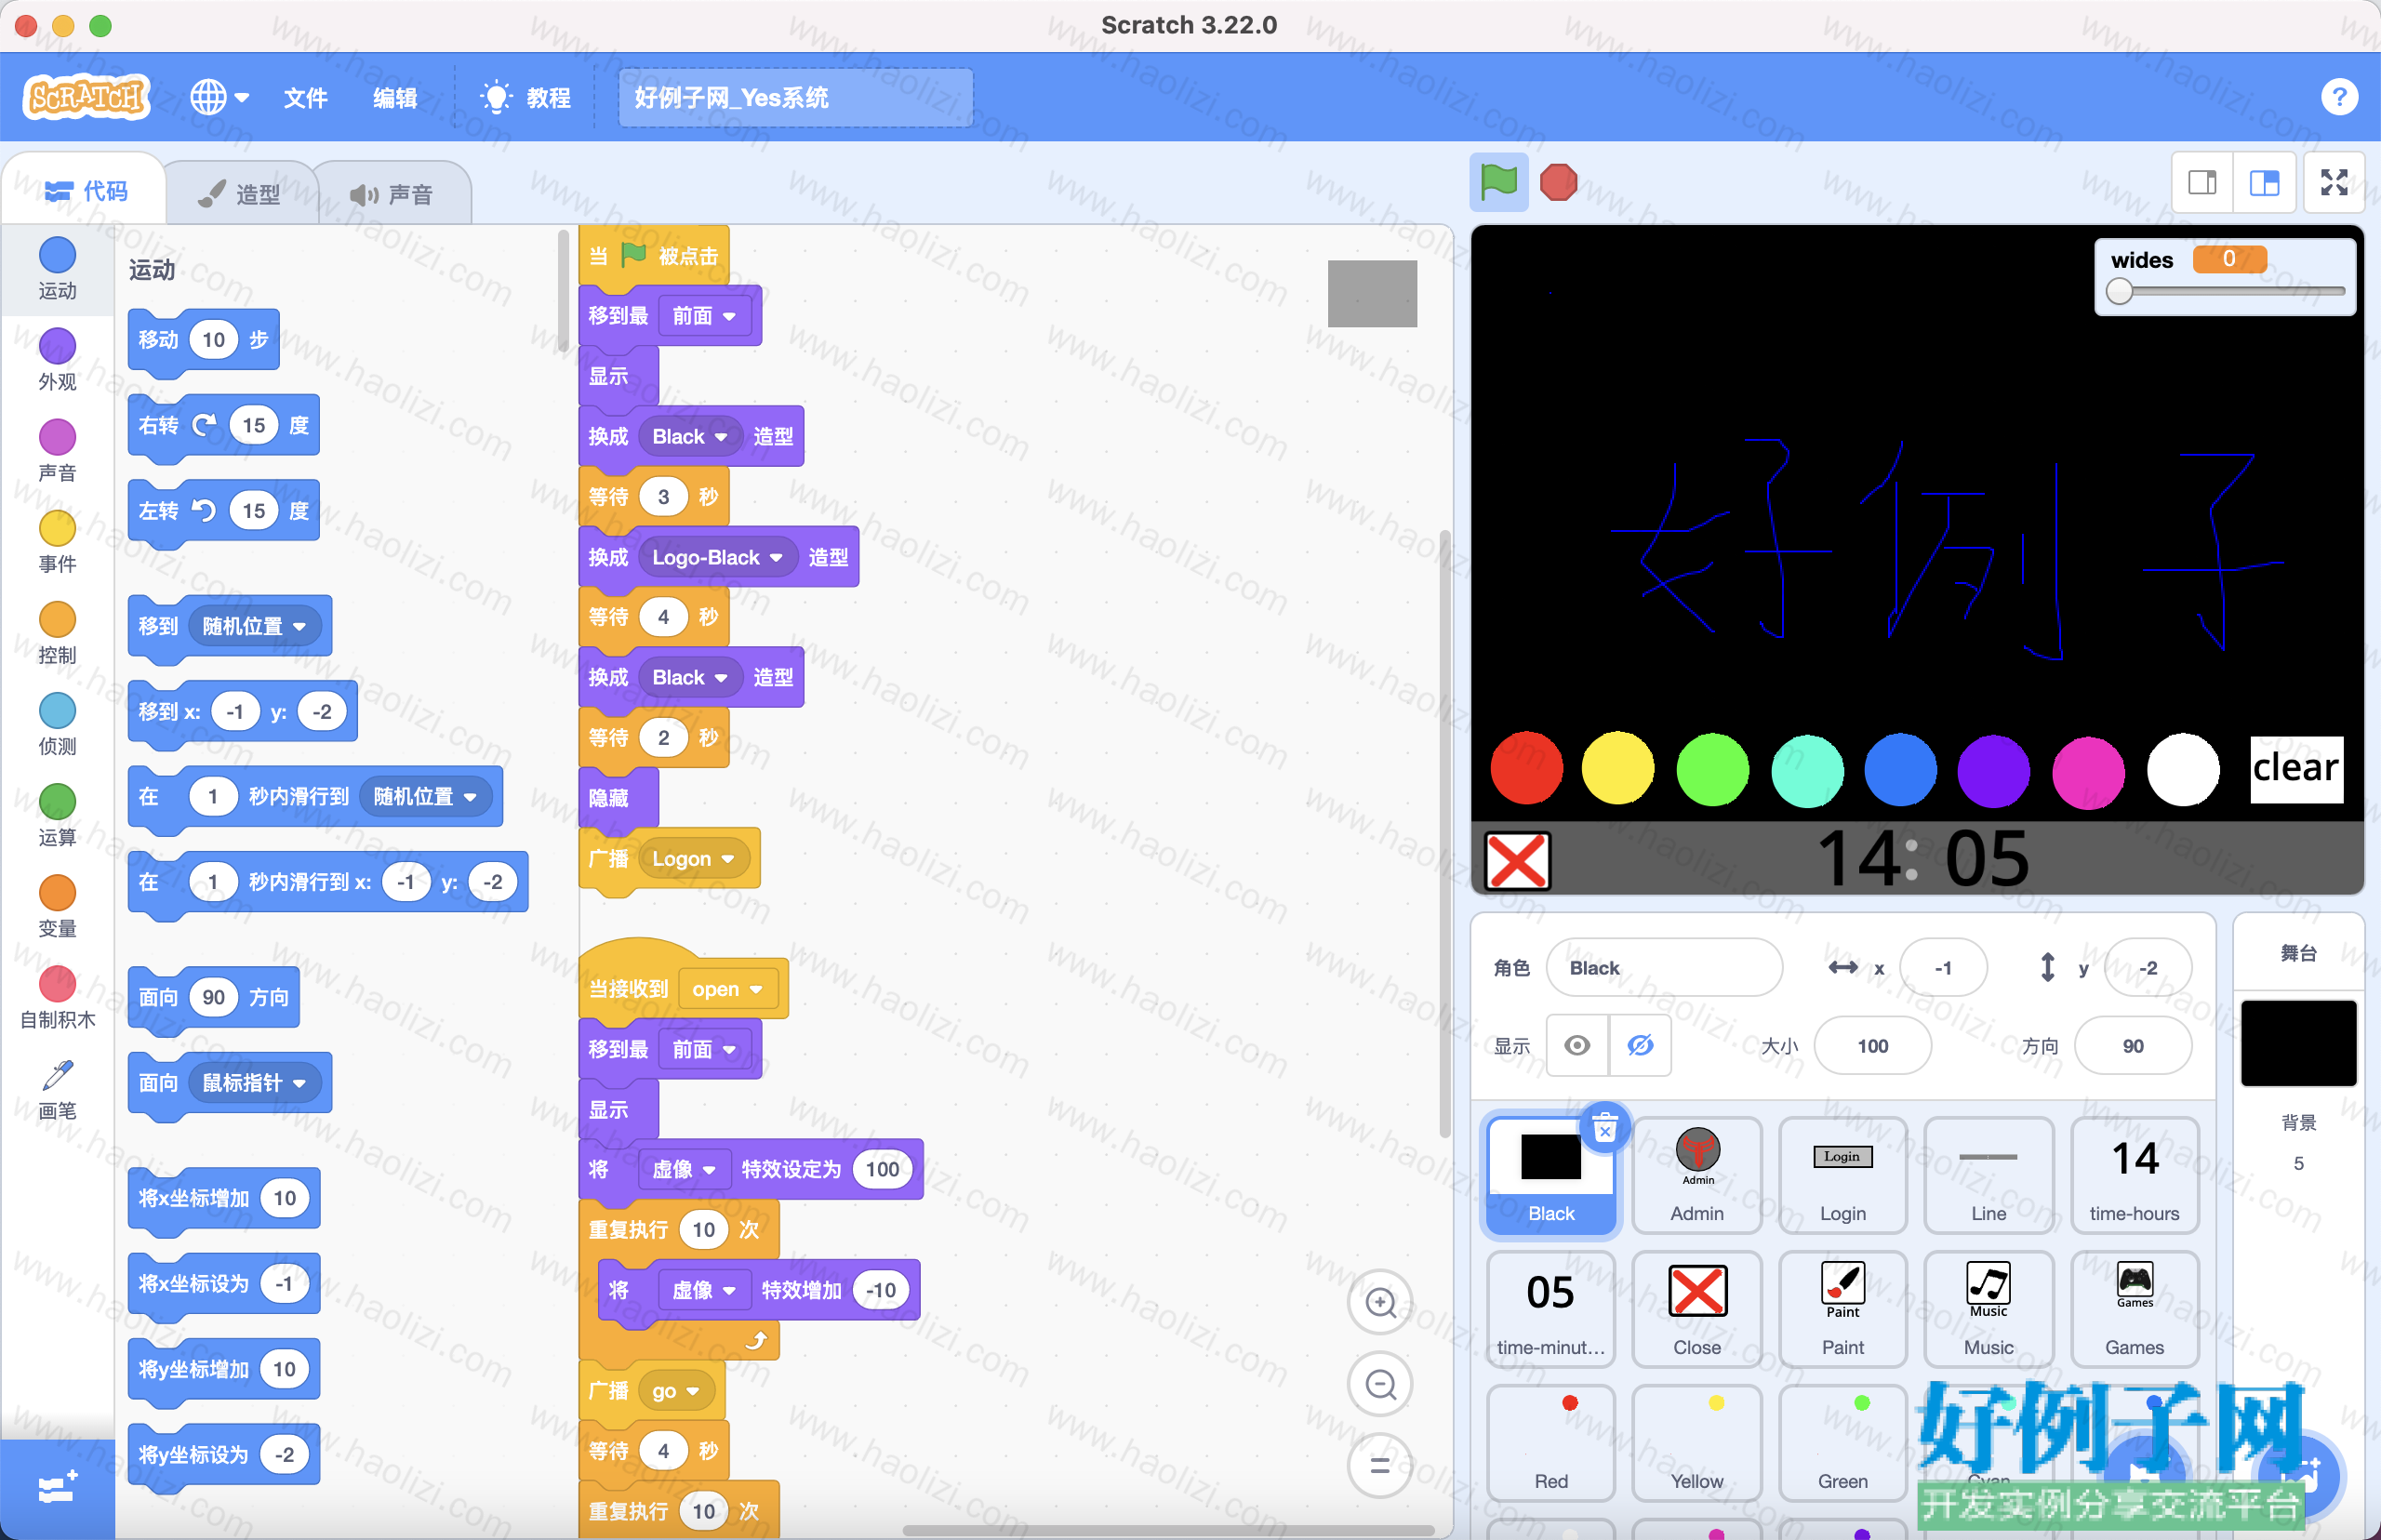Select the Paint sprite
Image resolution: width=2381 pixels, height=1540 pixels.
click(1842, 1309)
